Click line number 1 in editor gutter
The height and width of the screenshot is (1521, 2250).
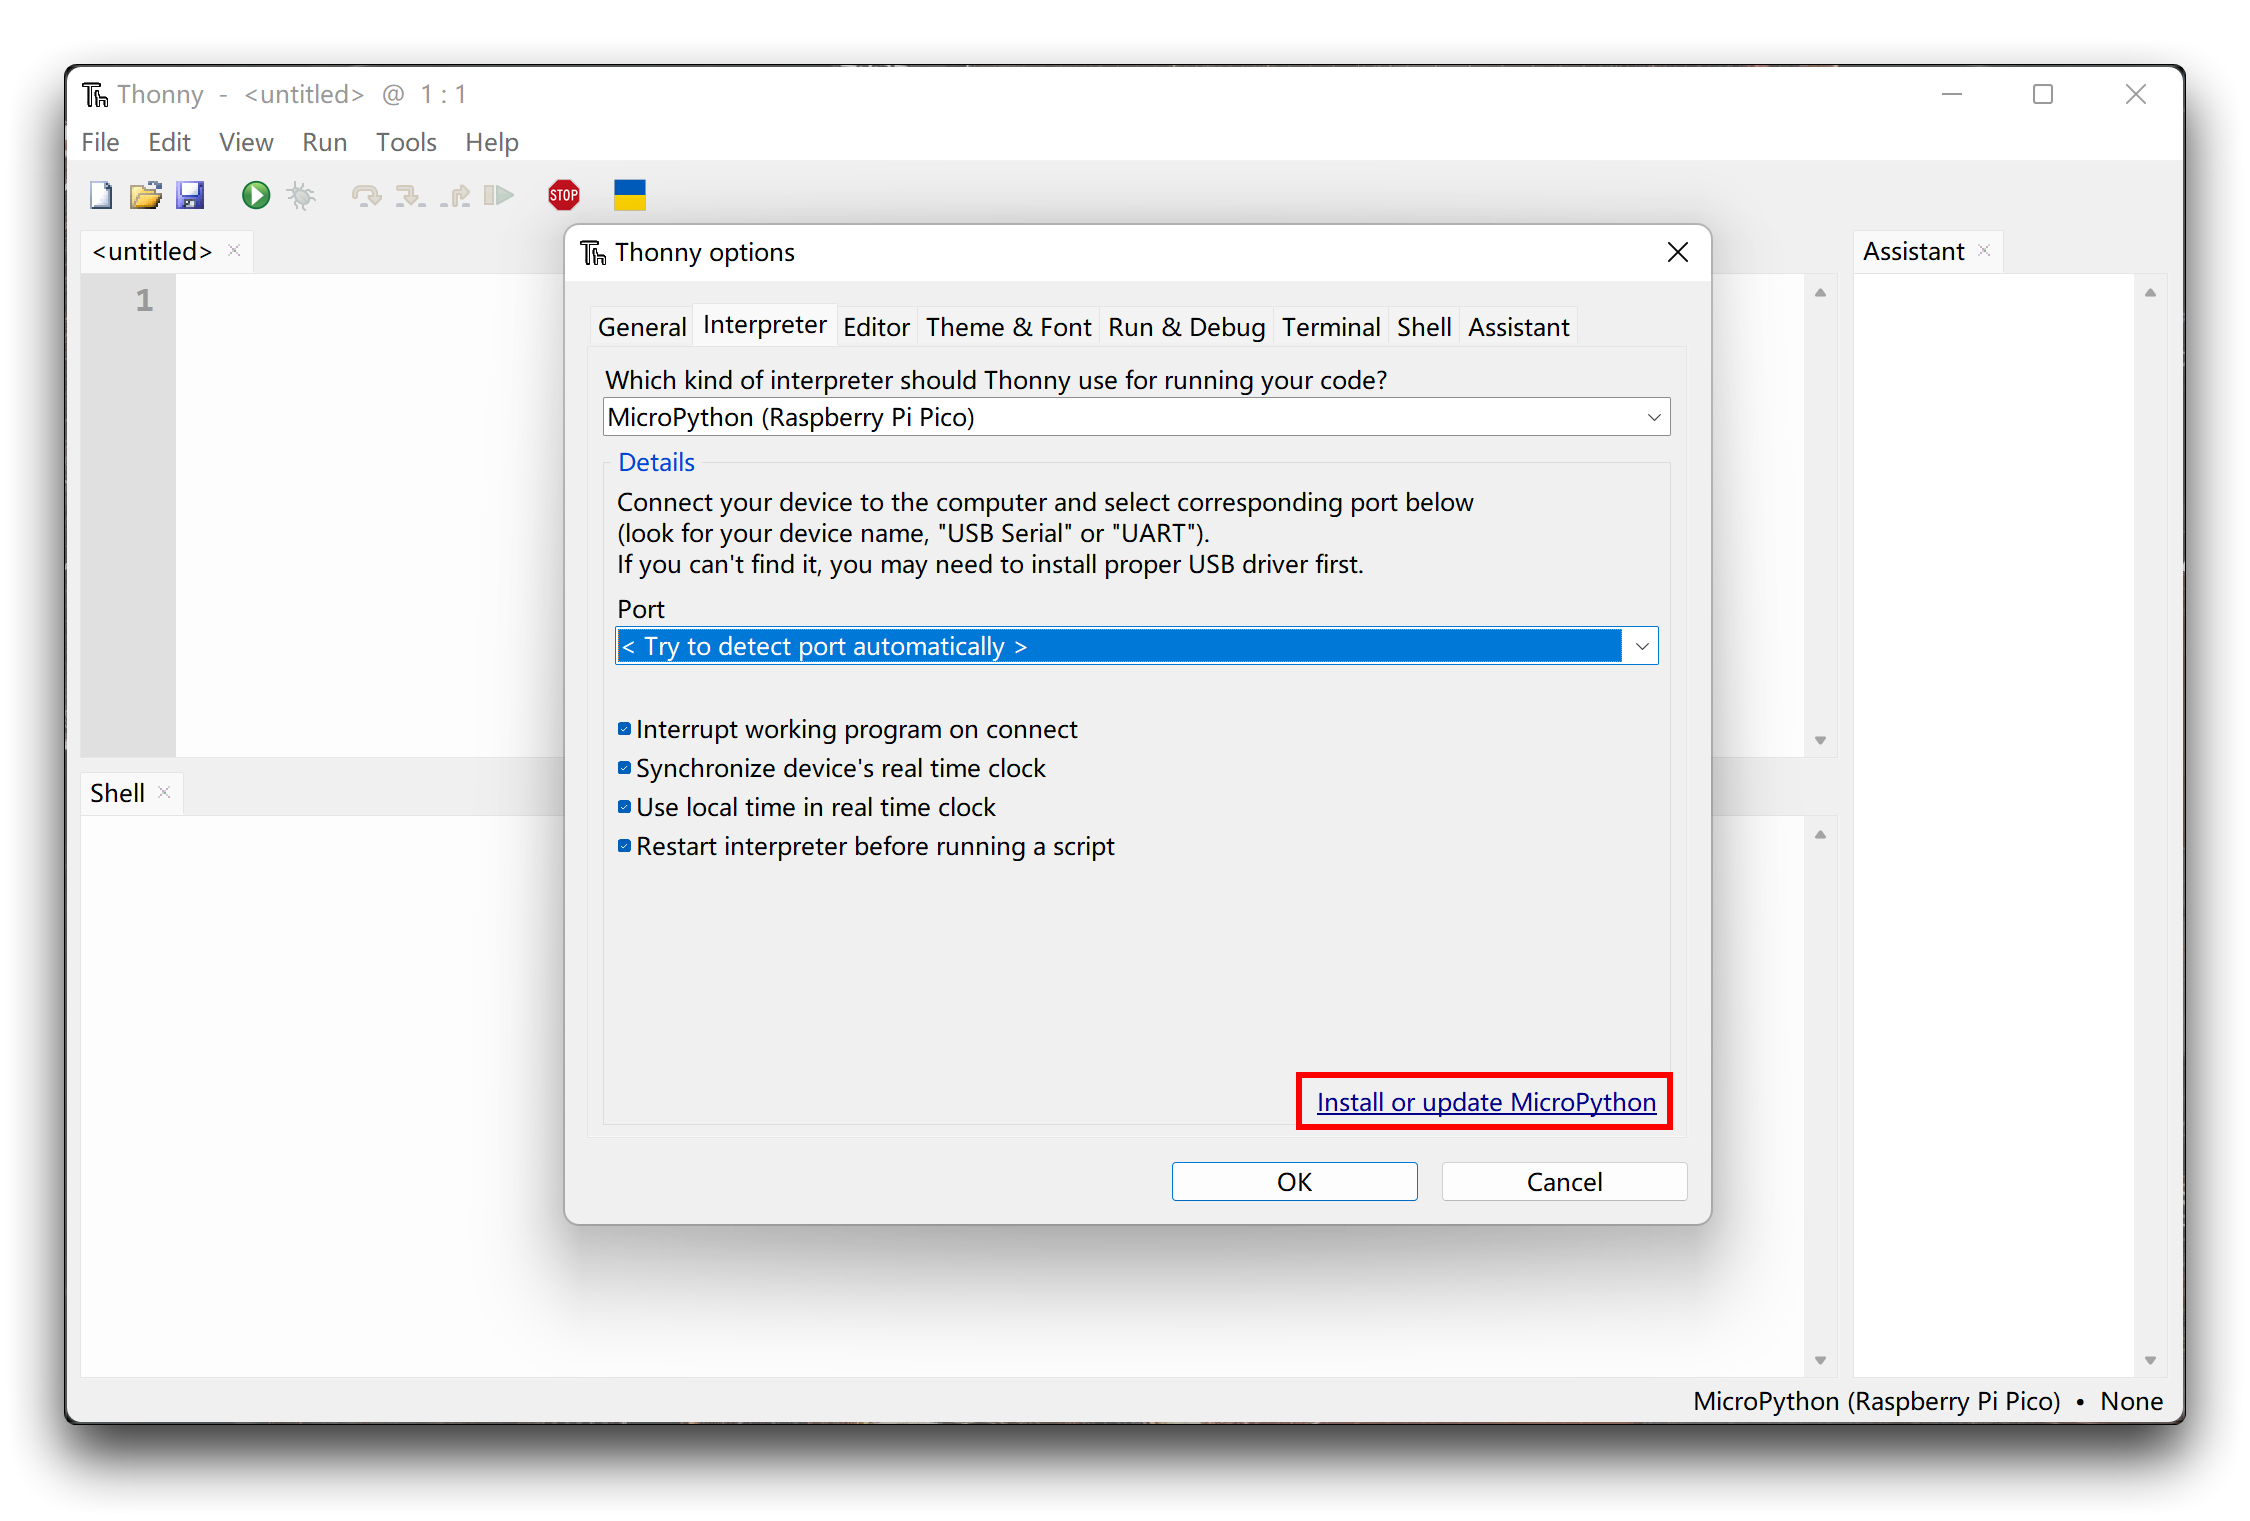click(x=144, y=300)
